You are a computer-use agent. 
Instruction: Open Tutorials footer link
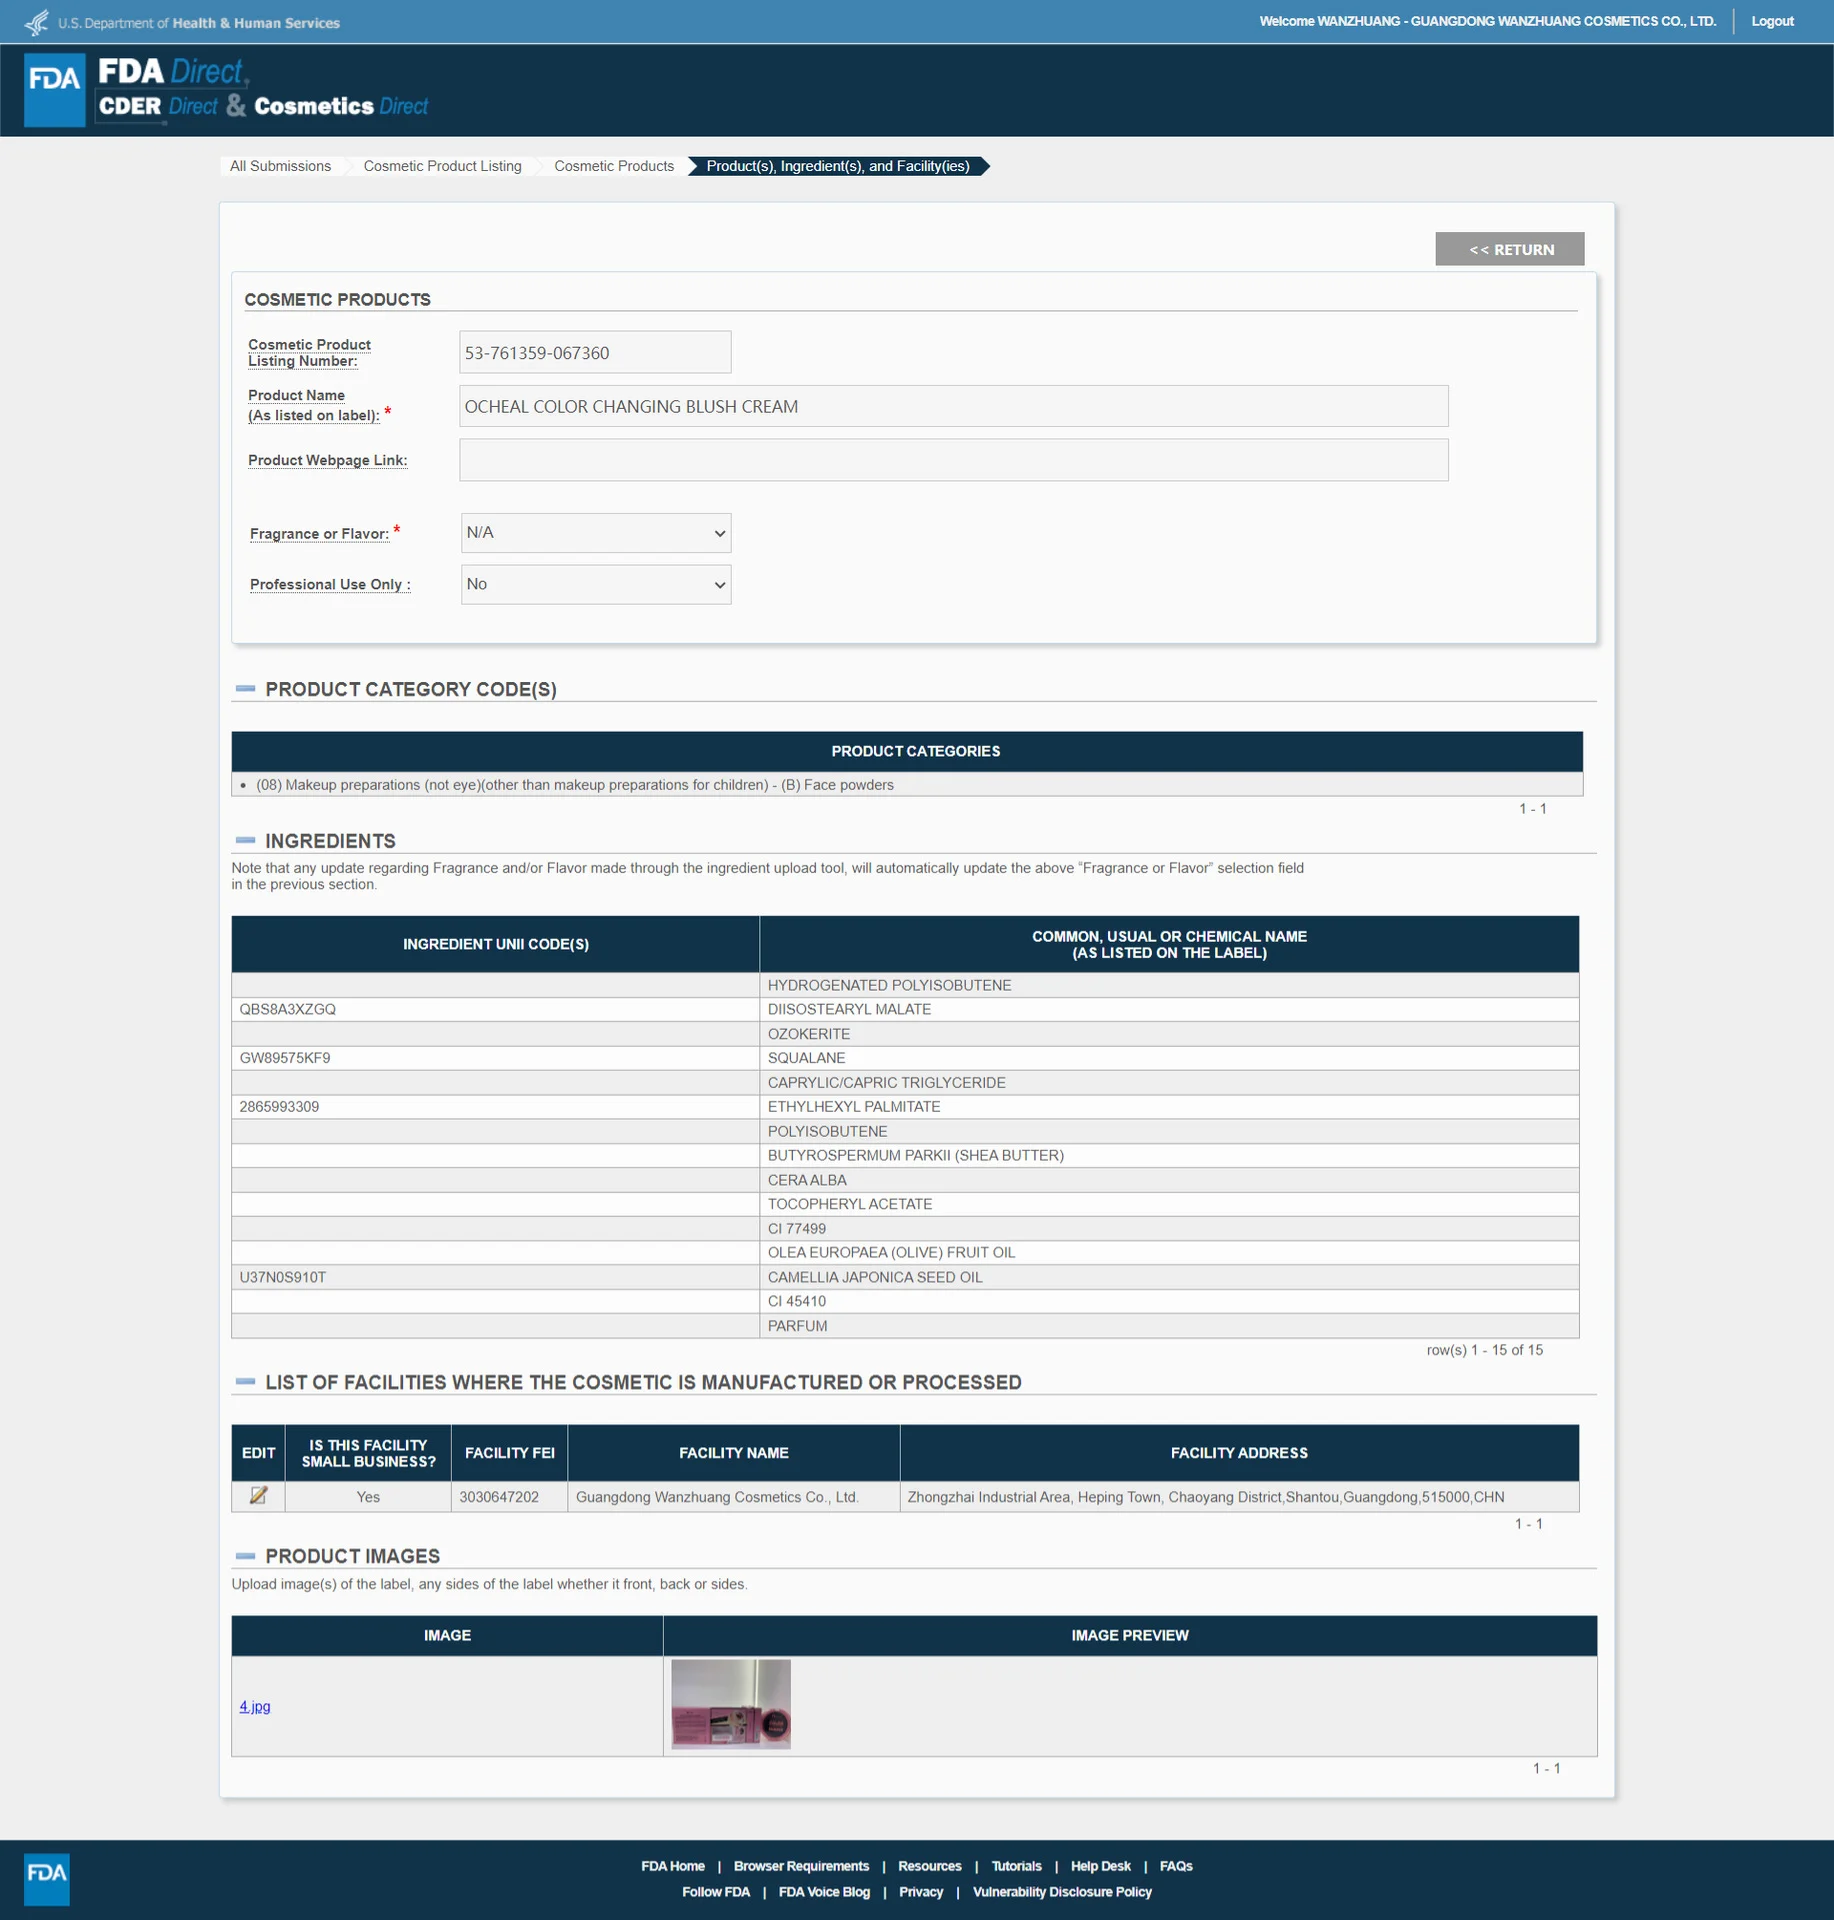[x=1016, y=1866]
